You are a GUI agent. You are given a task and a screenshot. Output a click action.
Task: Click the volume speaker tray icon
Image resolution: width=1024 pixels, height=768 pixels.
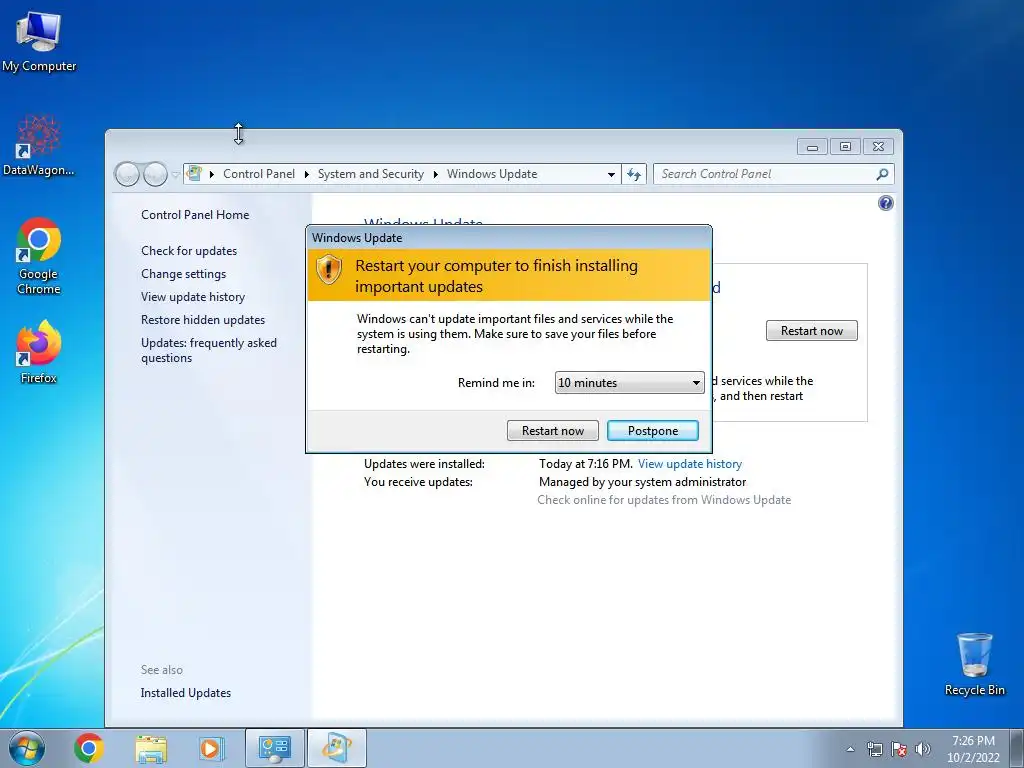[x=922, y=749]
